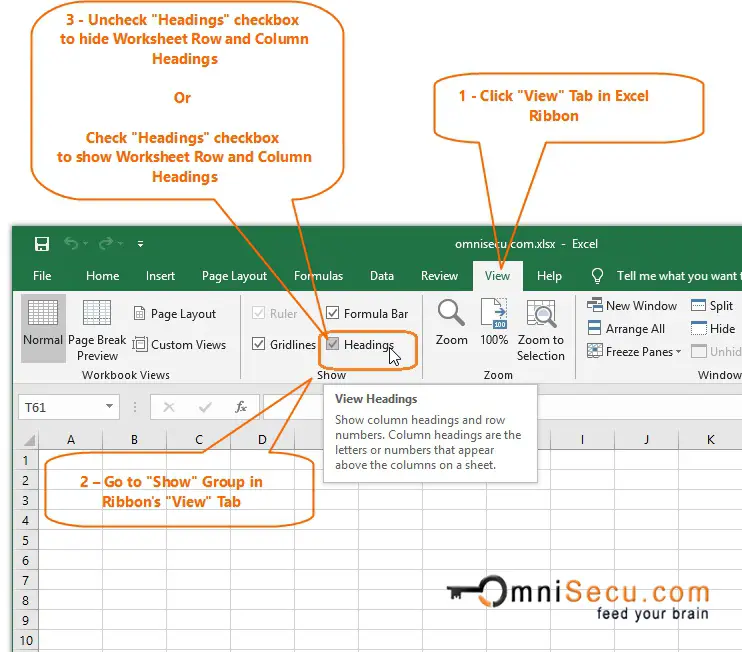This screenshot has width=742, height=652.
Task: Select column B header
Action: (x=134, y=440)
